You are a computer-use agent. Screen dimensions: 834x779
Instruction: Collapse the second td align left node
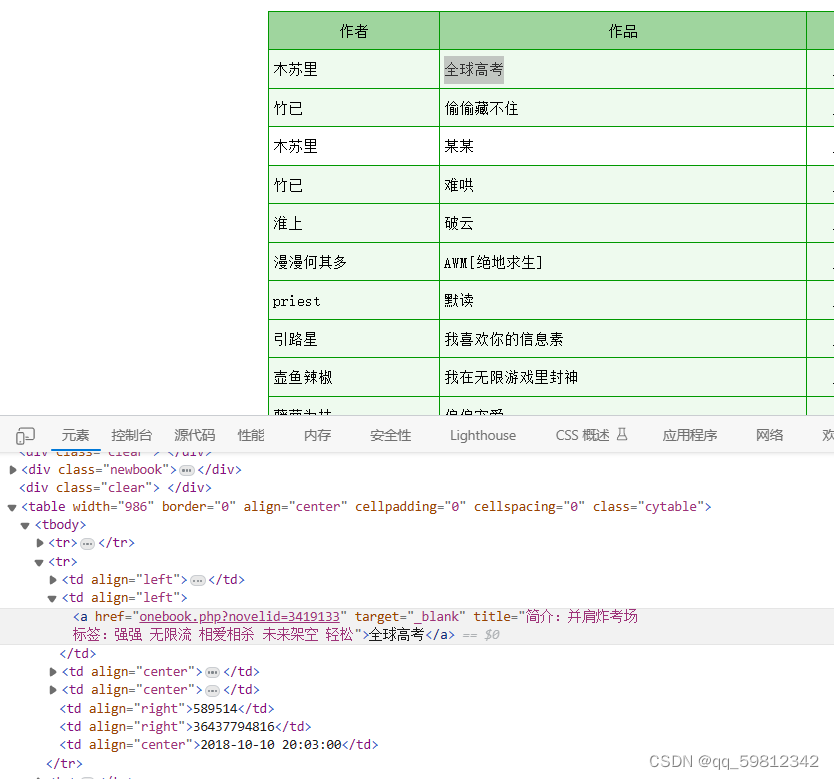tap(52, 599)
